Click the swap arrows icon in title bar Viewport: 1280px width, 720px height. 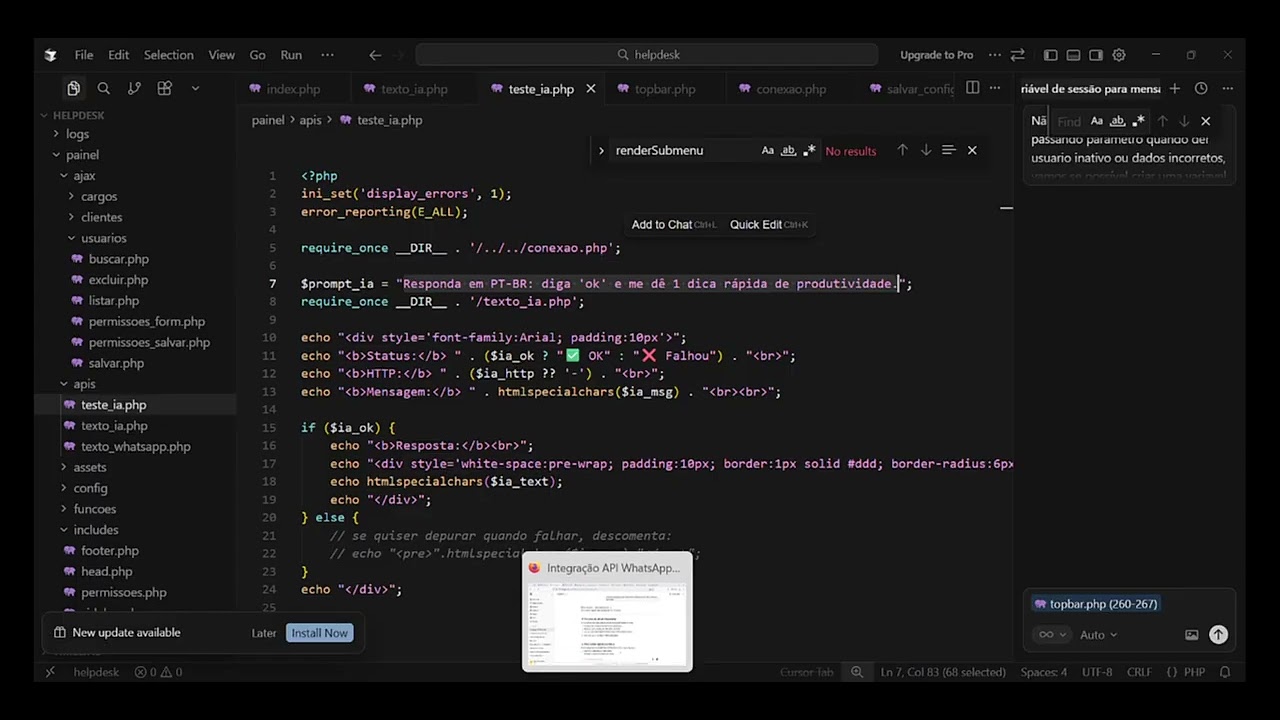(1018, 55)
